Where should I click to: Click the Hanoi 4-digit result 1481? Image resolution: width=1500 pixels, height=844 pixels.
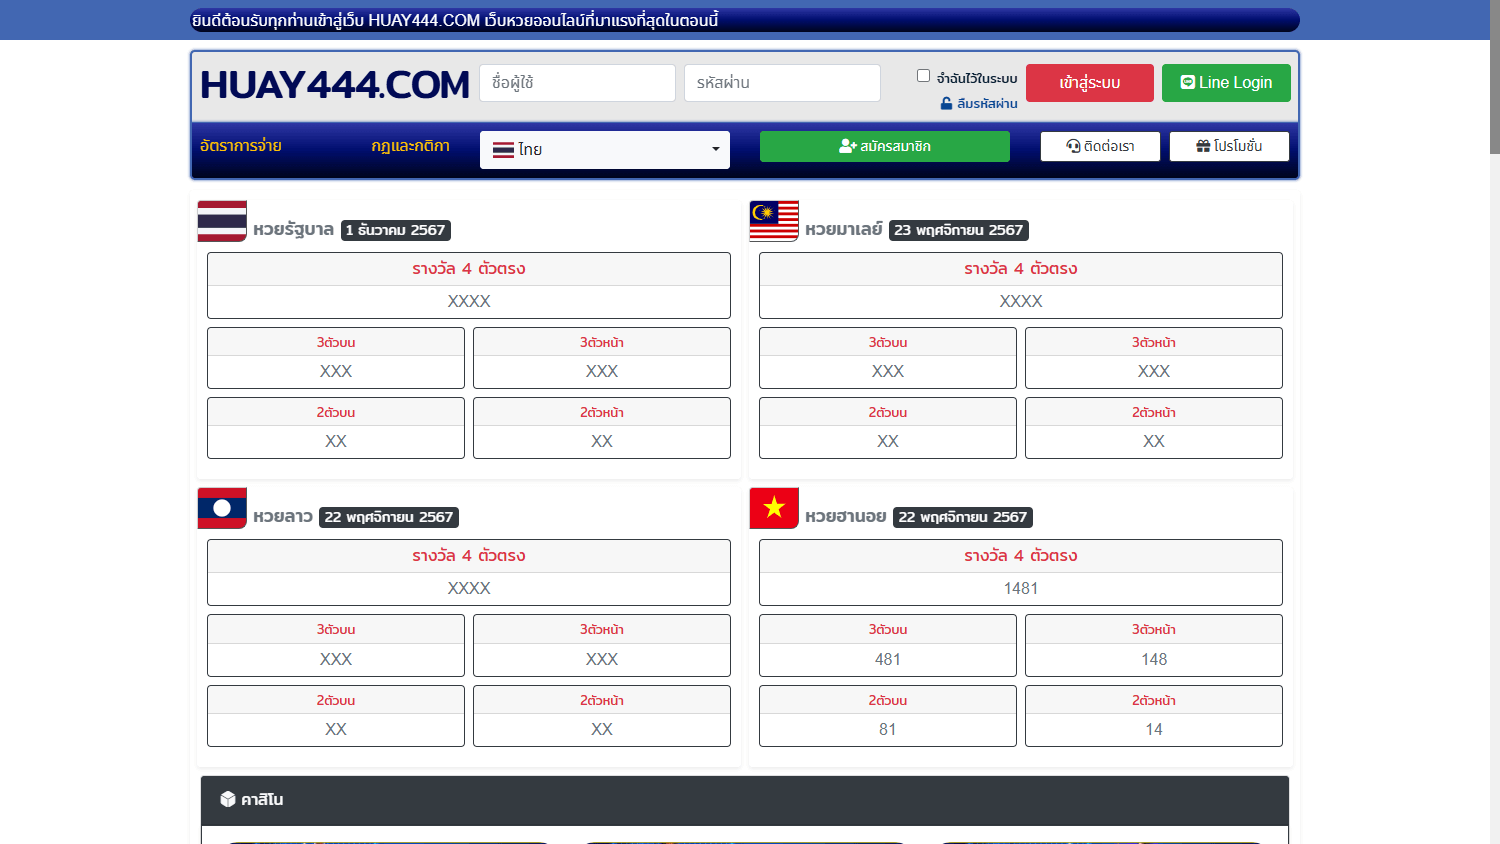(1021, 589)
